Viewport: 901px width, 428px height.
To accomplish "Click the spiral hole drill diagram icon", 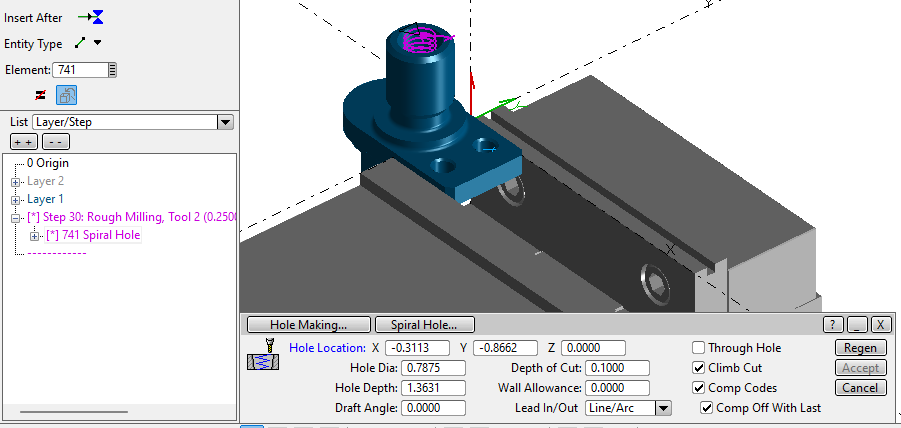I will [x=262, y=356].
